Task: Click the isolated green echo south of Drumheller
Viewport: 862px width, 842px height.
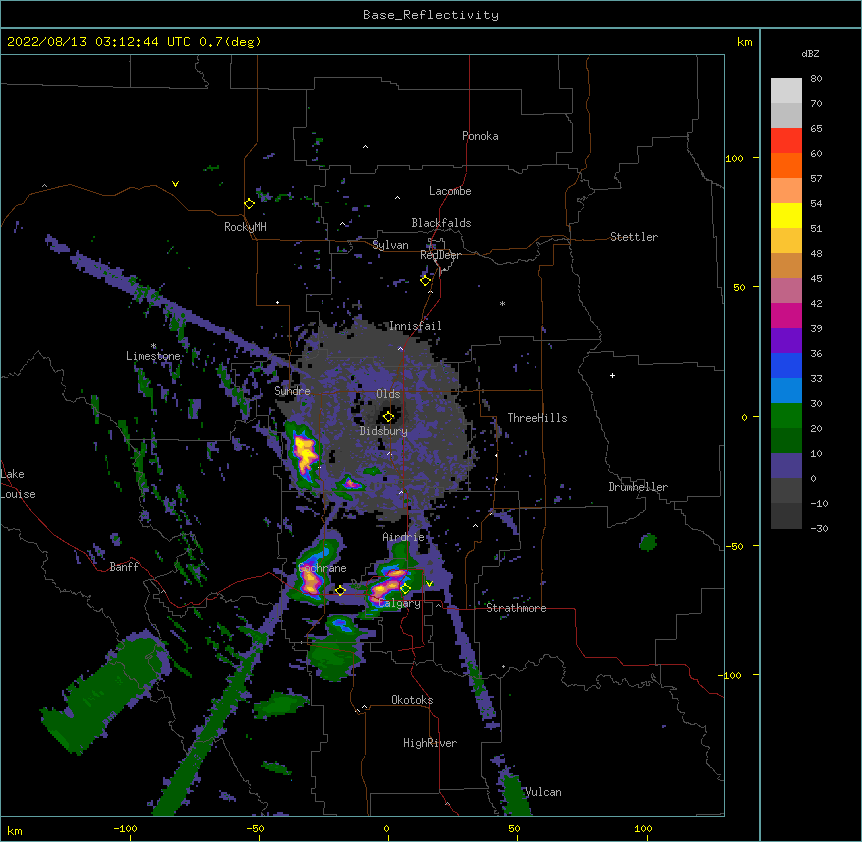Action: coord(649,542)
